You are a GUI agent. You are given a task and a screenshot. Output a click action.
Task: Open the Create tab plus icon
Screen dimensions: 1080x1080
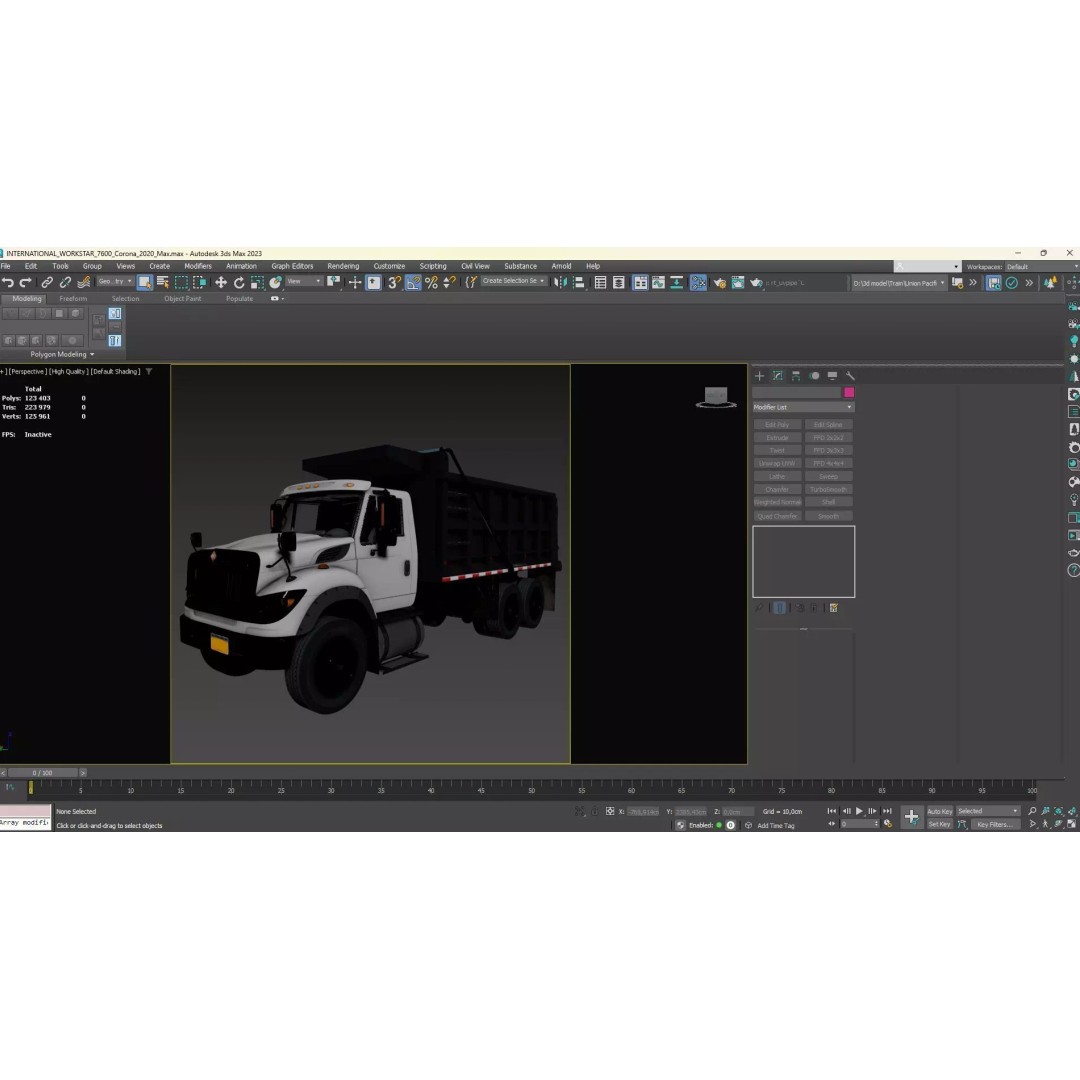coord(759,376)
